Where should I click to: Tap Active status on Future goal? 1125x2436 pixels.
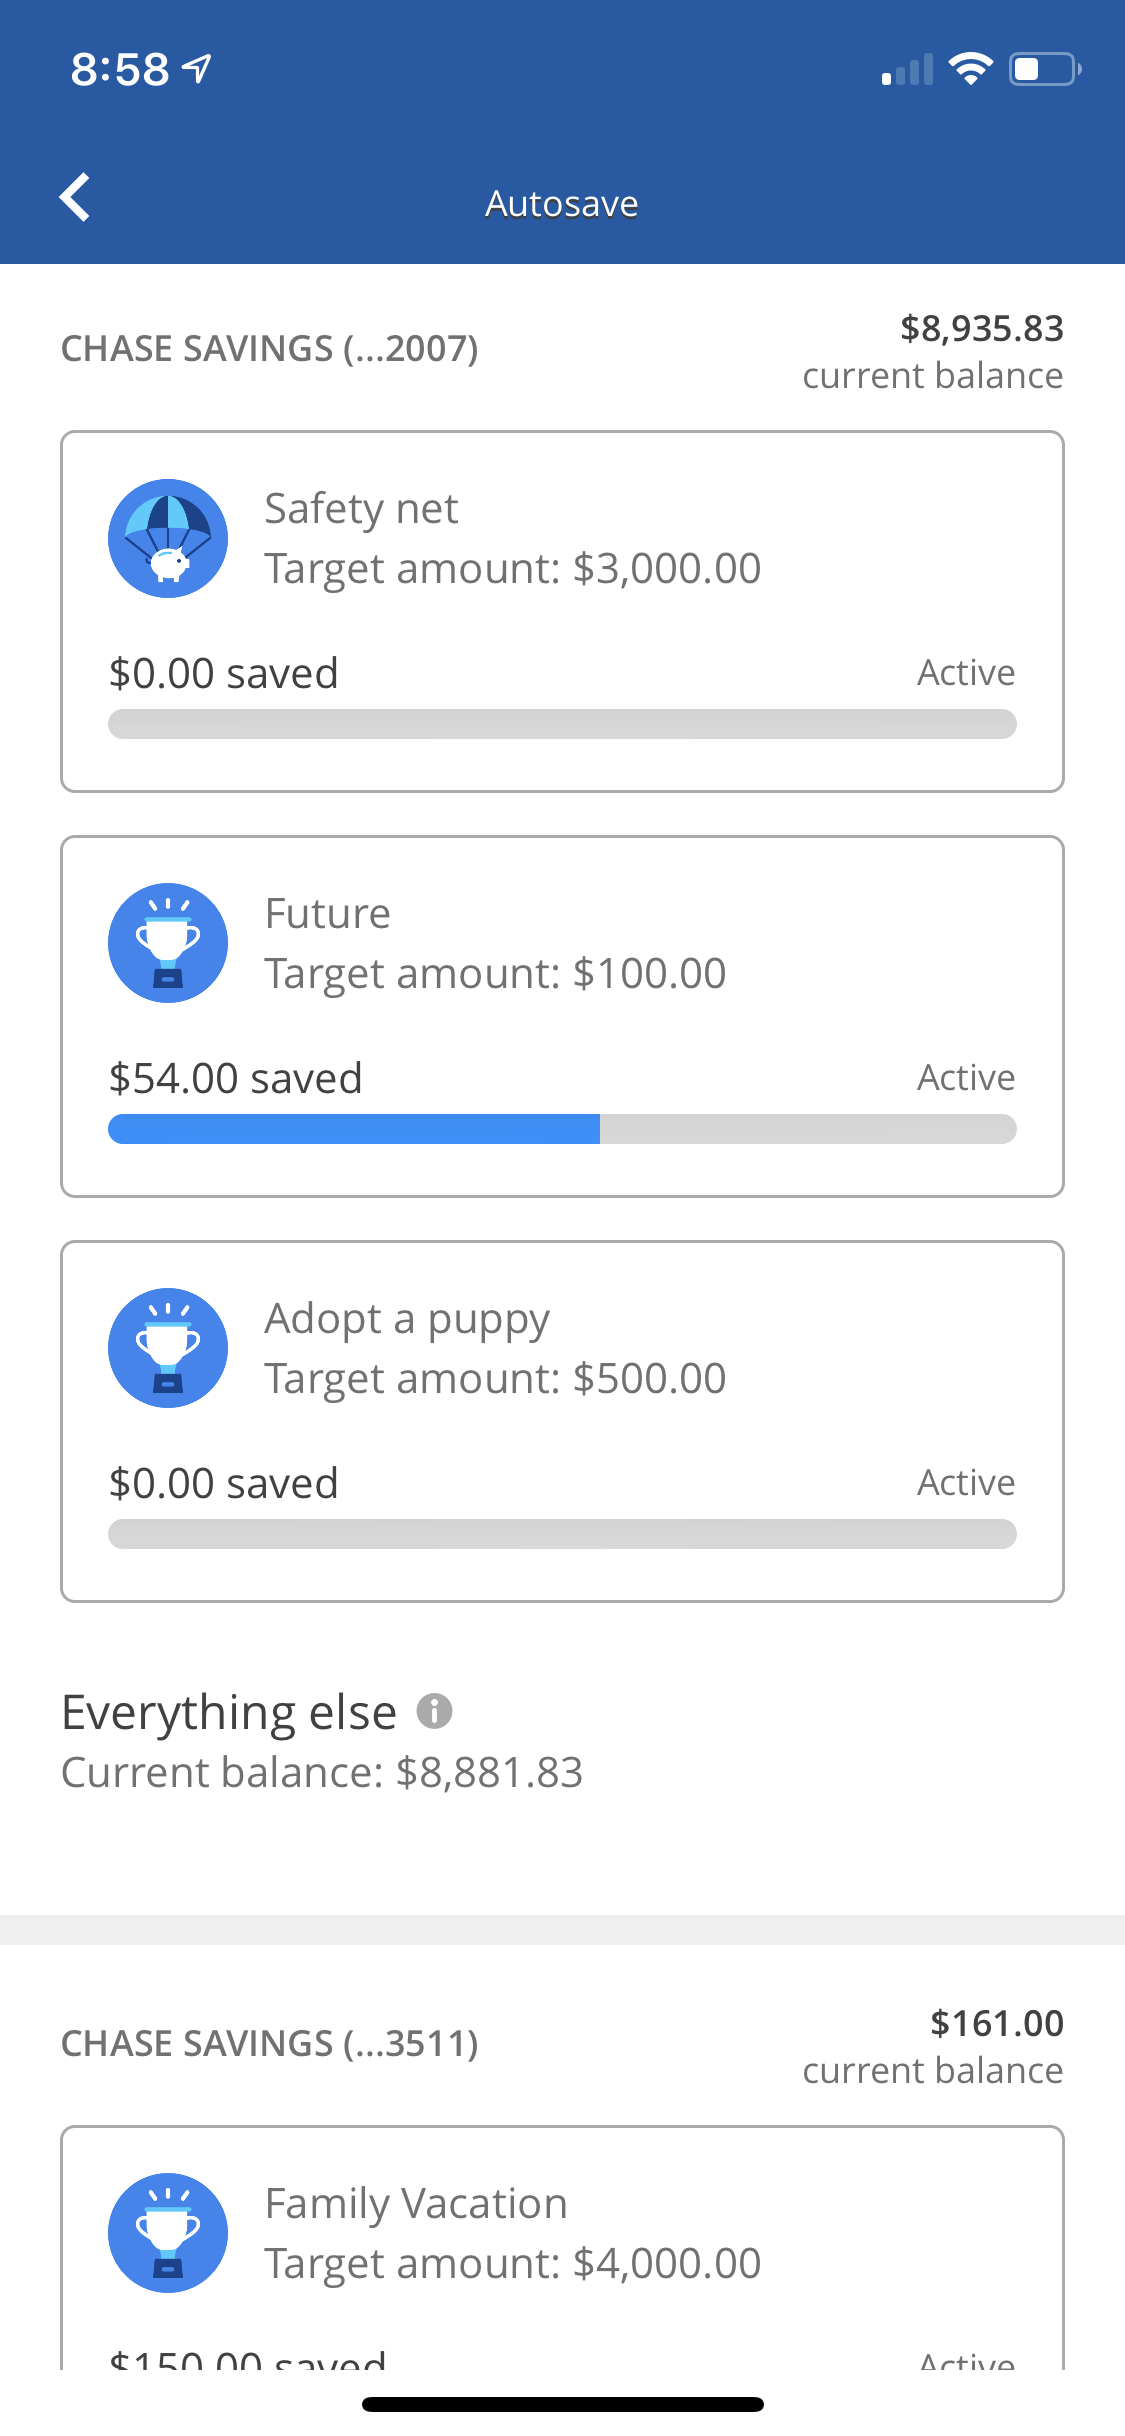[x=966, y=1077]
